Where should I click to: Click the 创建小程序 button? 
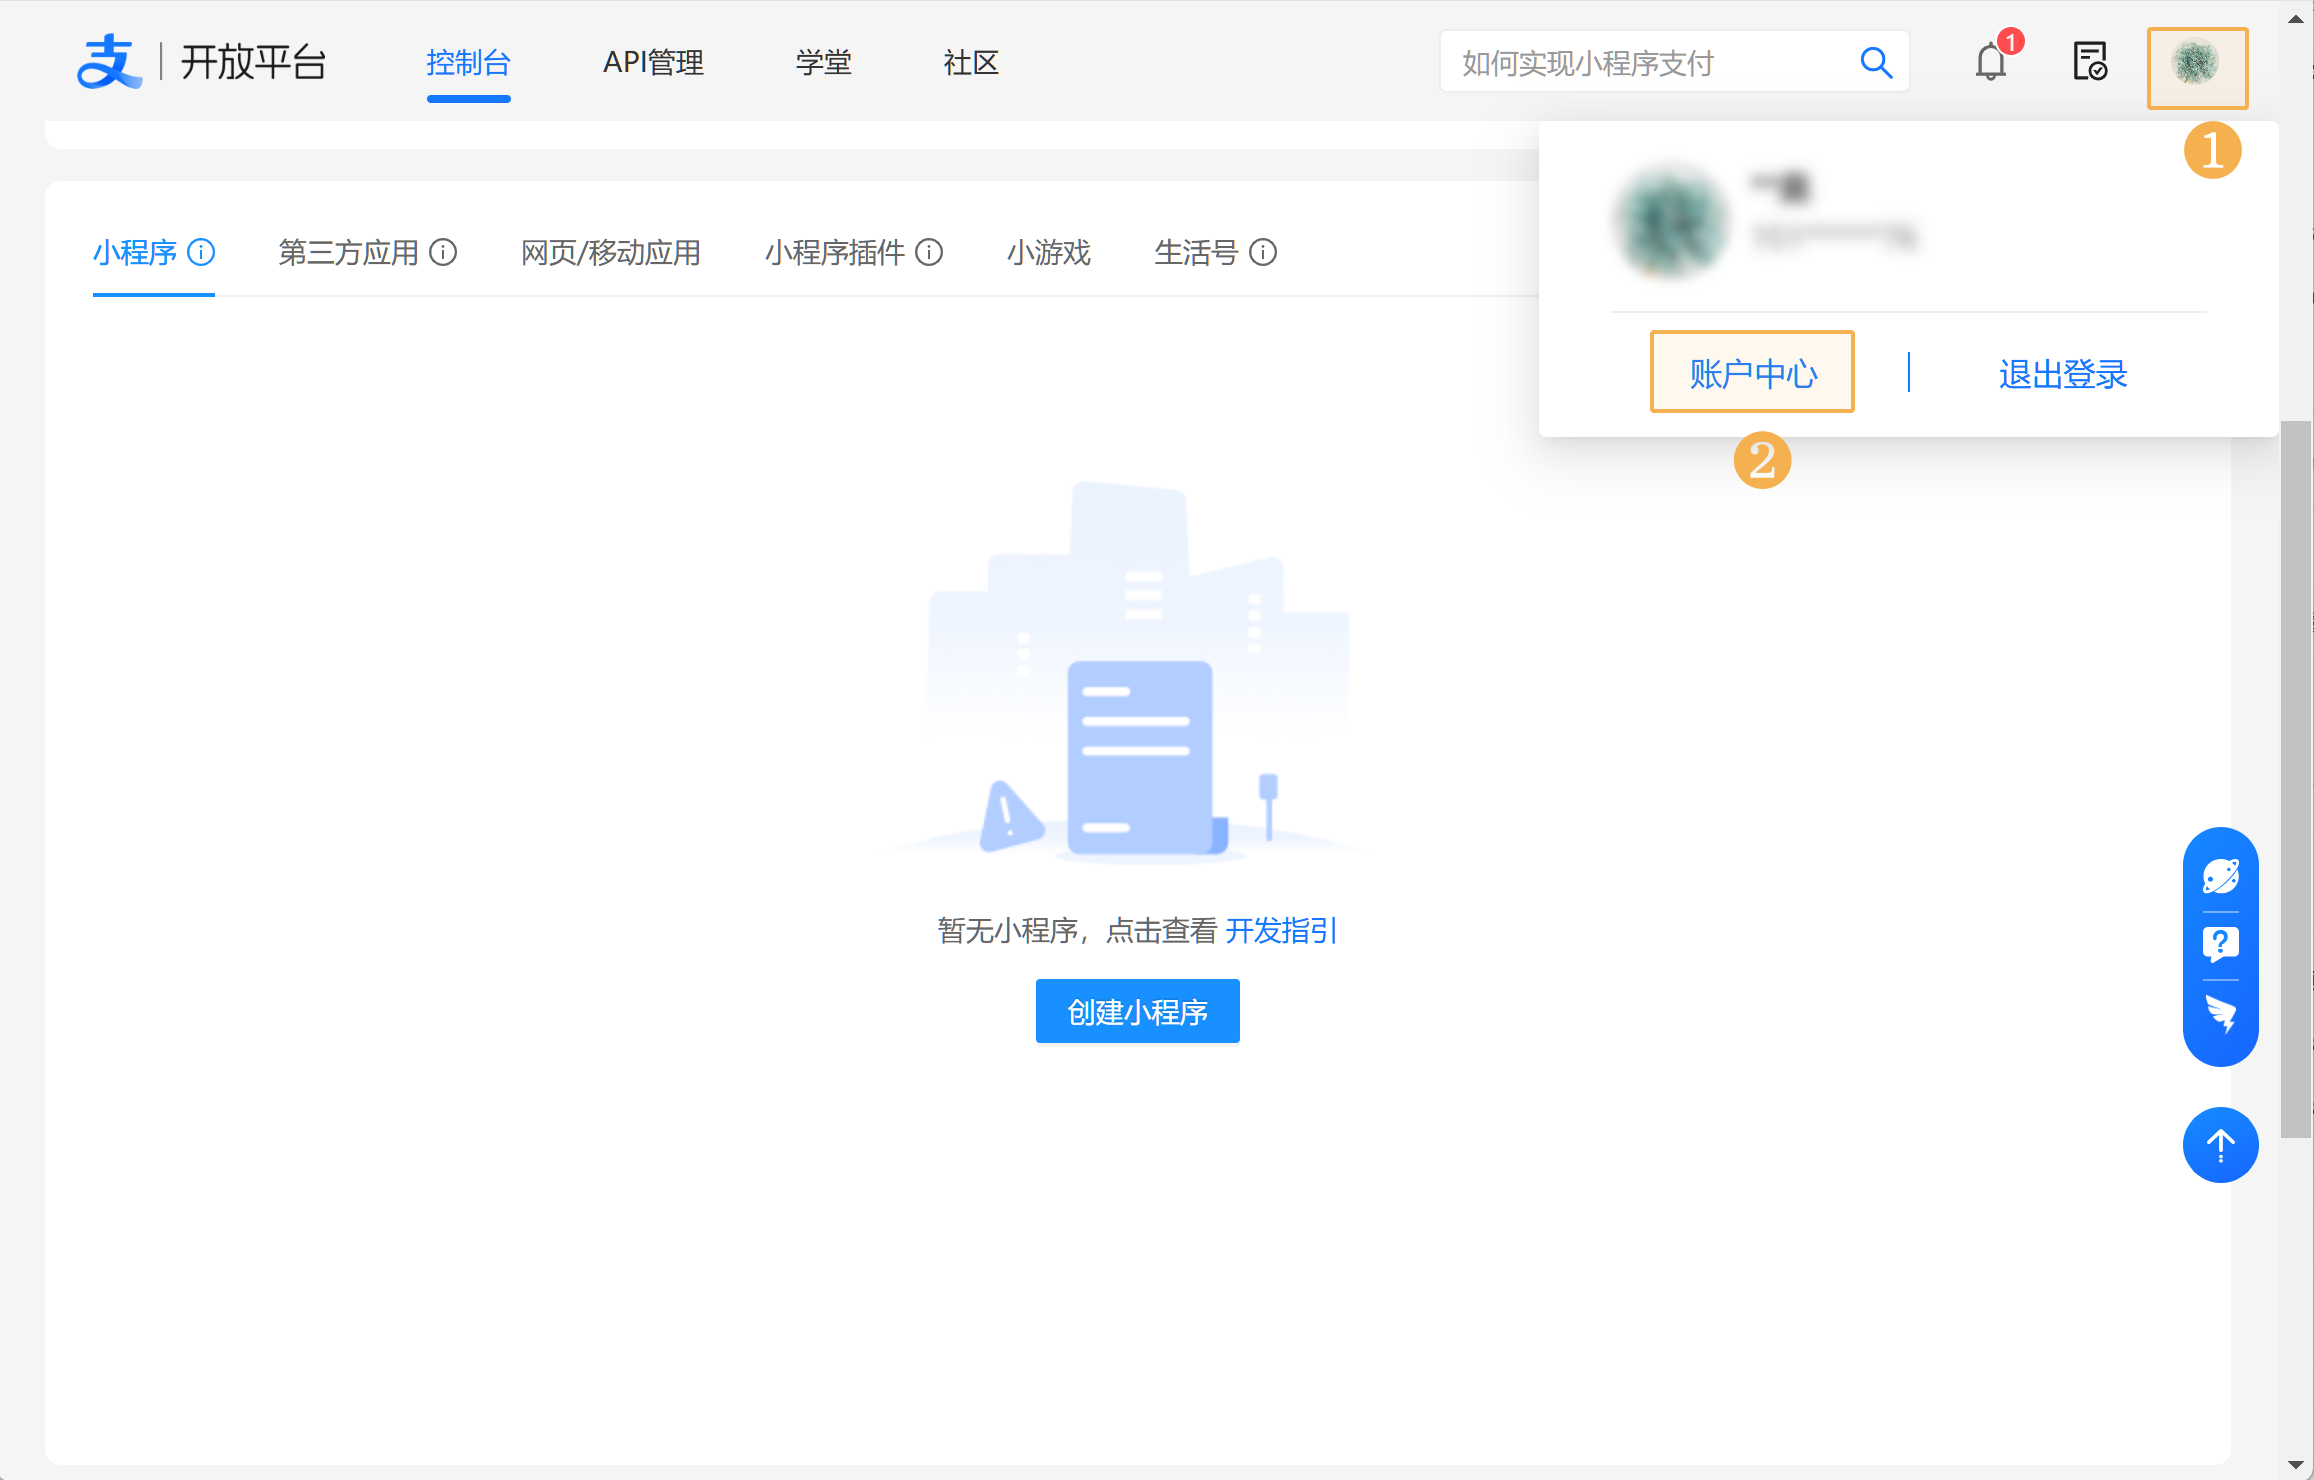point(1137,1011)
